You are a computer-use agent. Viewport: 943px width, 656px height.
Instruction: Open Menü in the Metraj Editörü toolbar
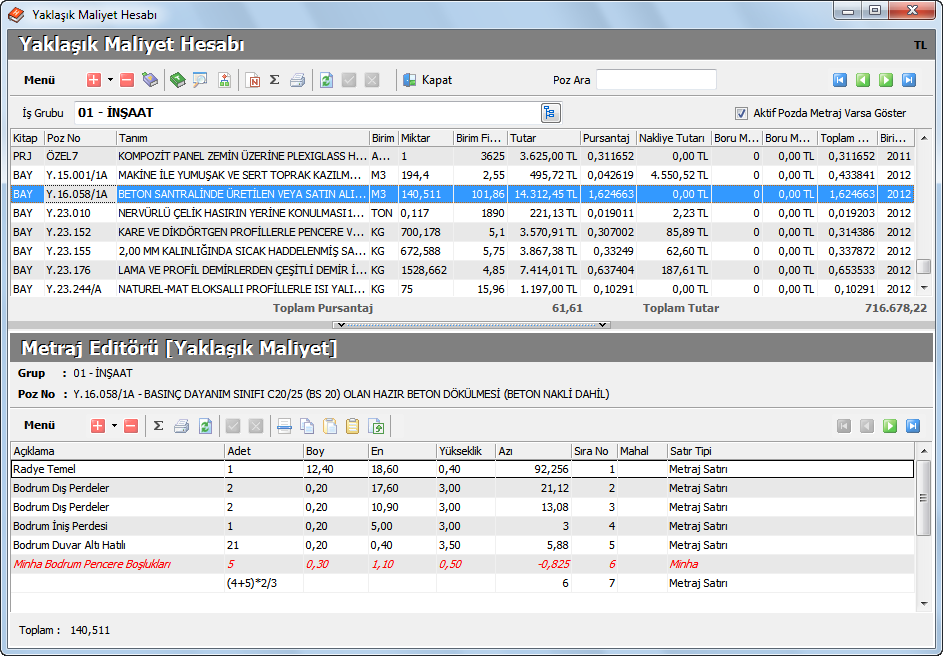(x=40, y=426)
